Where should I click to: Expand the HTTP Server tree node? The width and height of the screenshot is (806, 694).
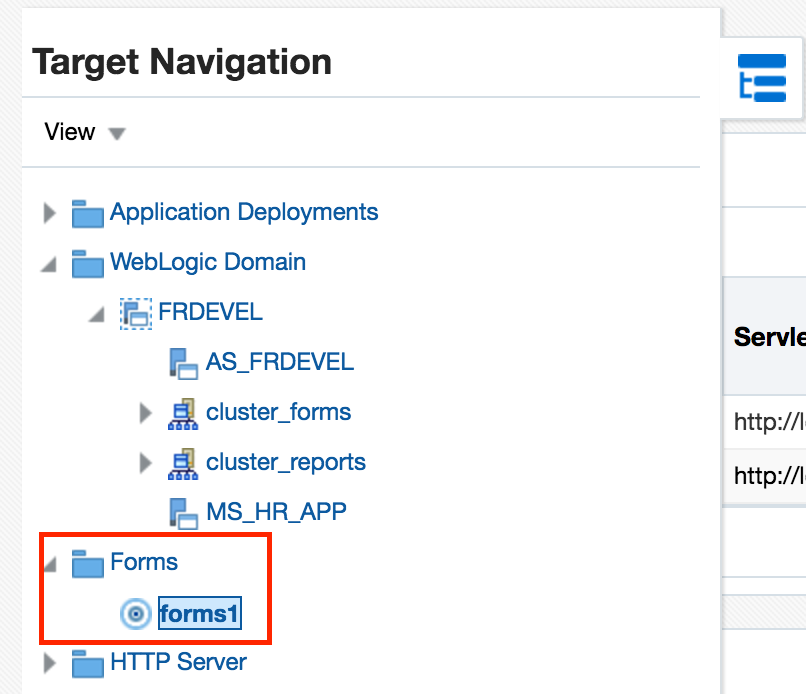[x=49, y=662]
